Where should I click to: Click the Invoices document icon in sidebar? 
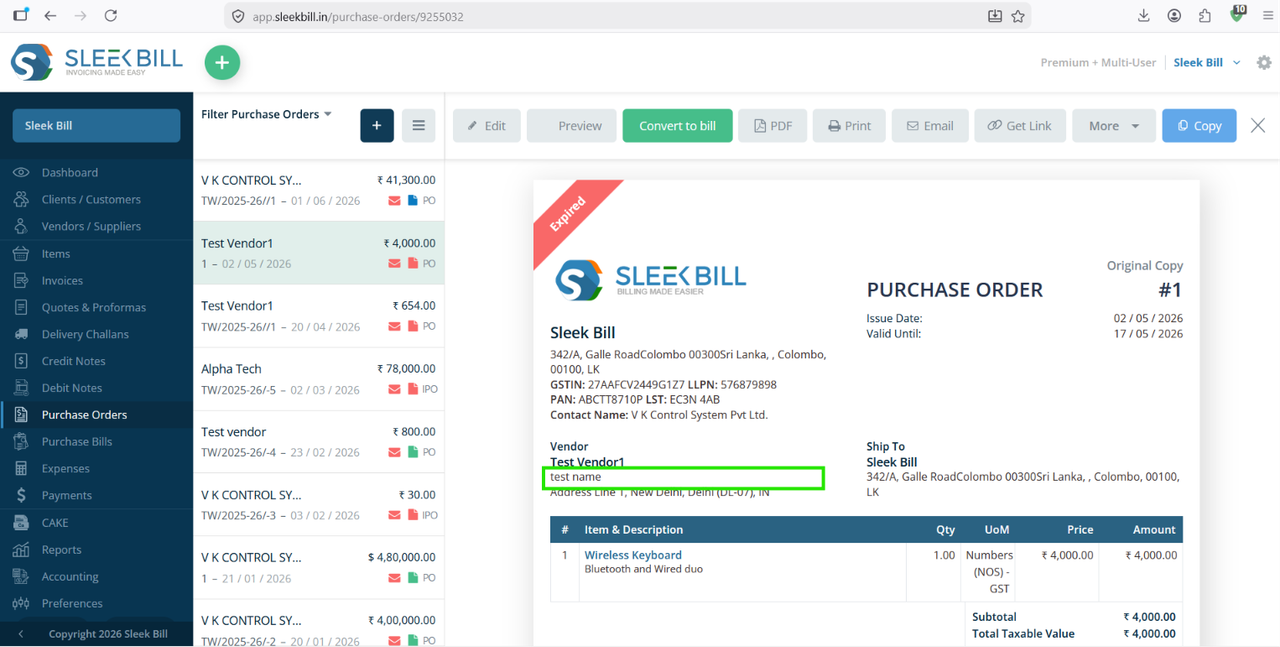(x=21, y=280)
